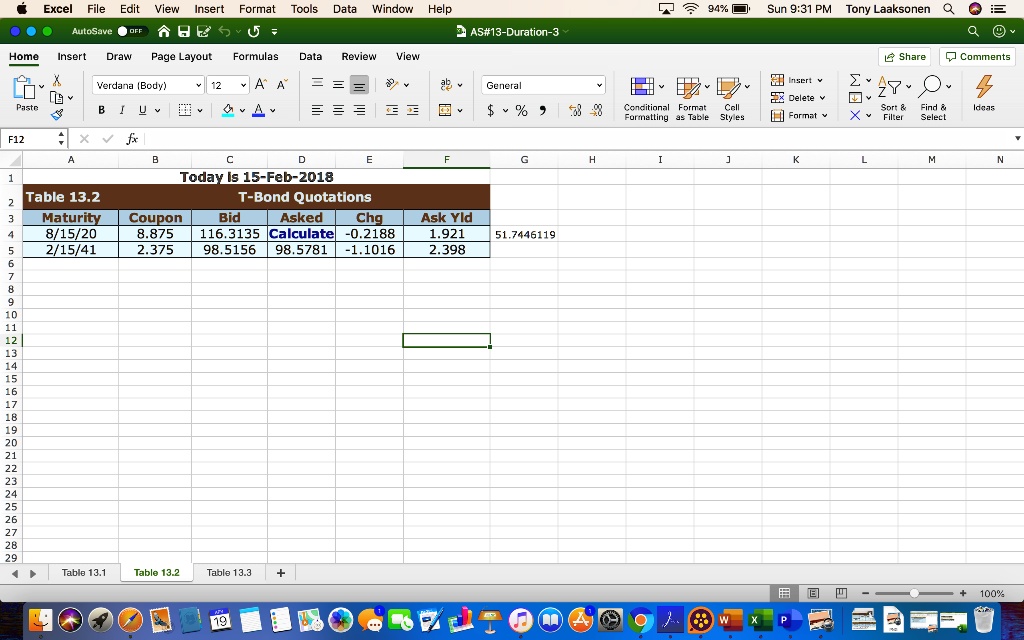Switch to the Formulas ribbon tab
1024x640 pixels.
pyautogui.click(x=255, y=57)
